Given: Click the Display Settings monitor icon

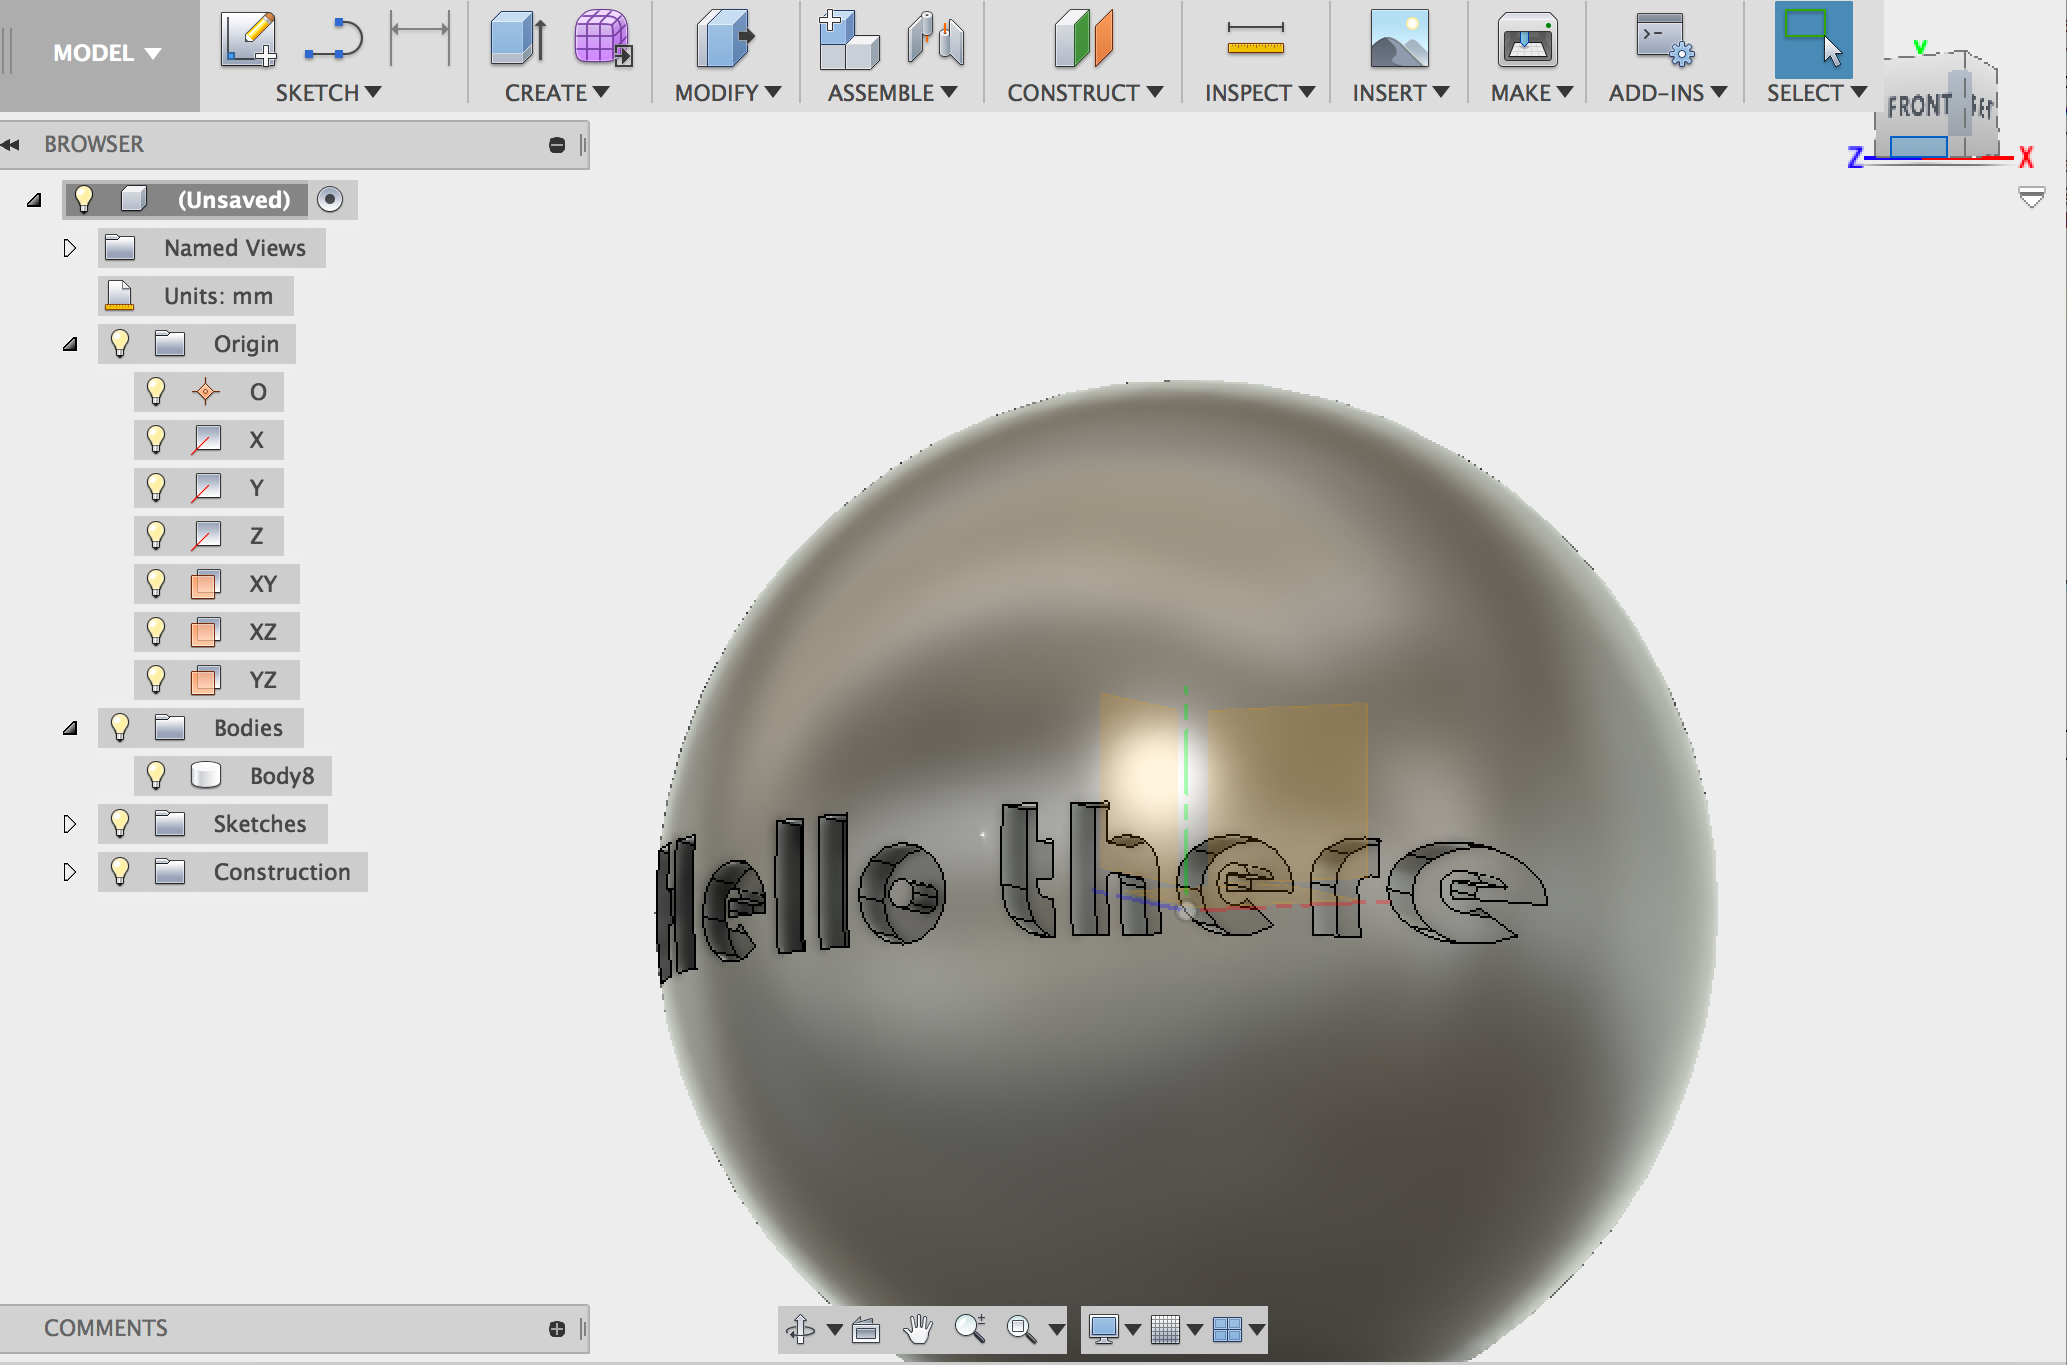Looking at the screenshot, I should (1103, 1329).
